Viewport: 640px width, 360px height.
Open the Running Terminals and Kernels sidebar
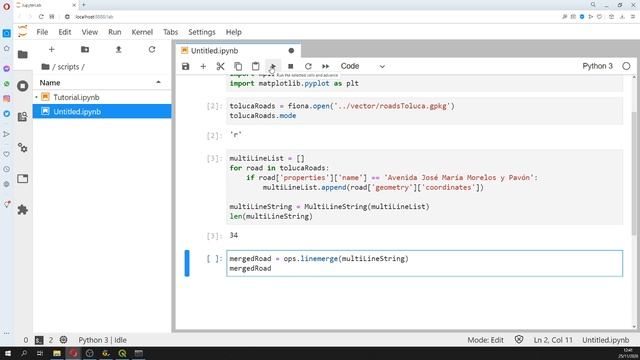tap(23, 86)
